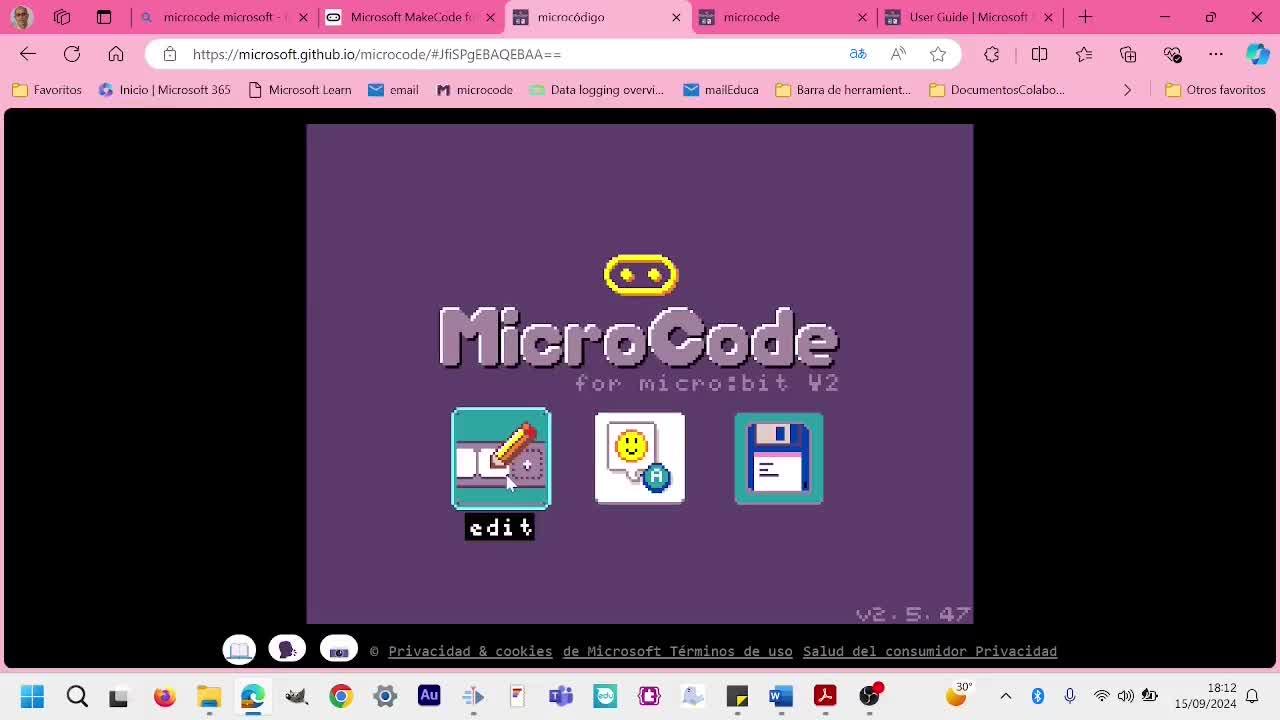Click the edit label under the first tile

click(x=500, y=527)
